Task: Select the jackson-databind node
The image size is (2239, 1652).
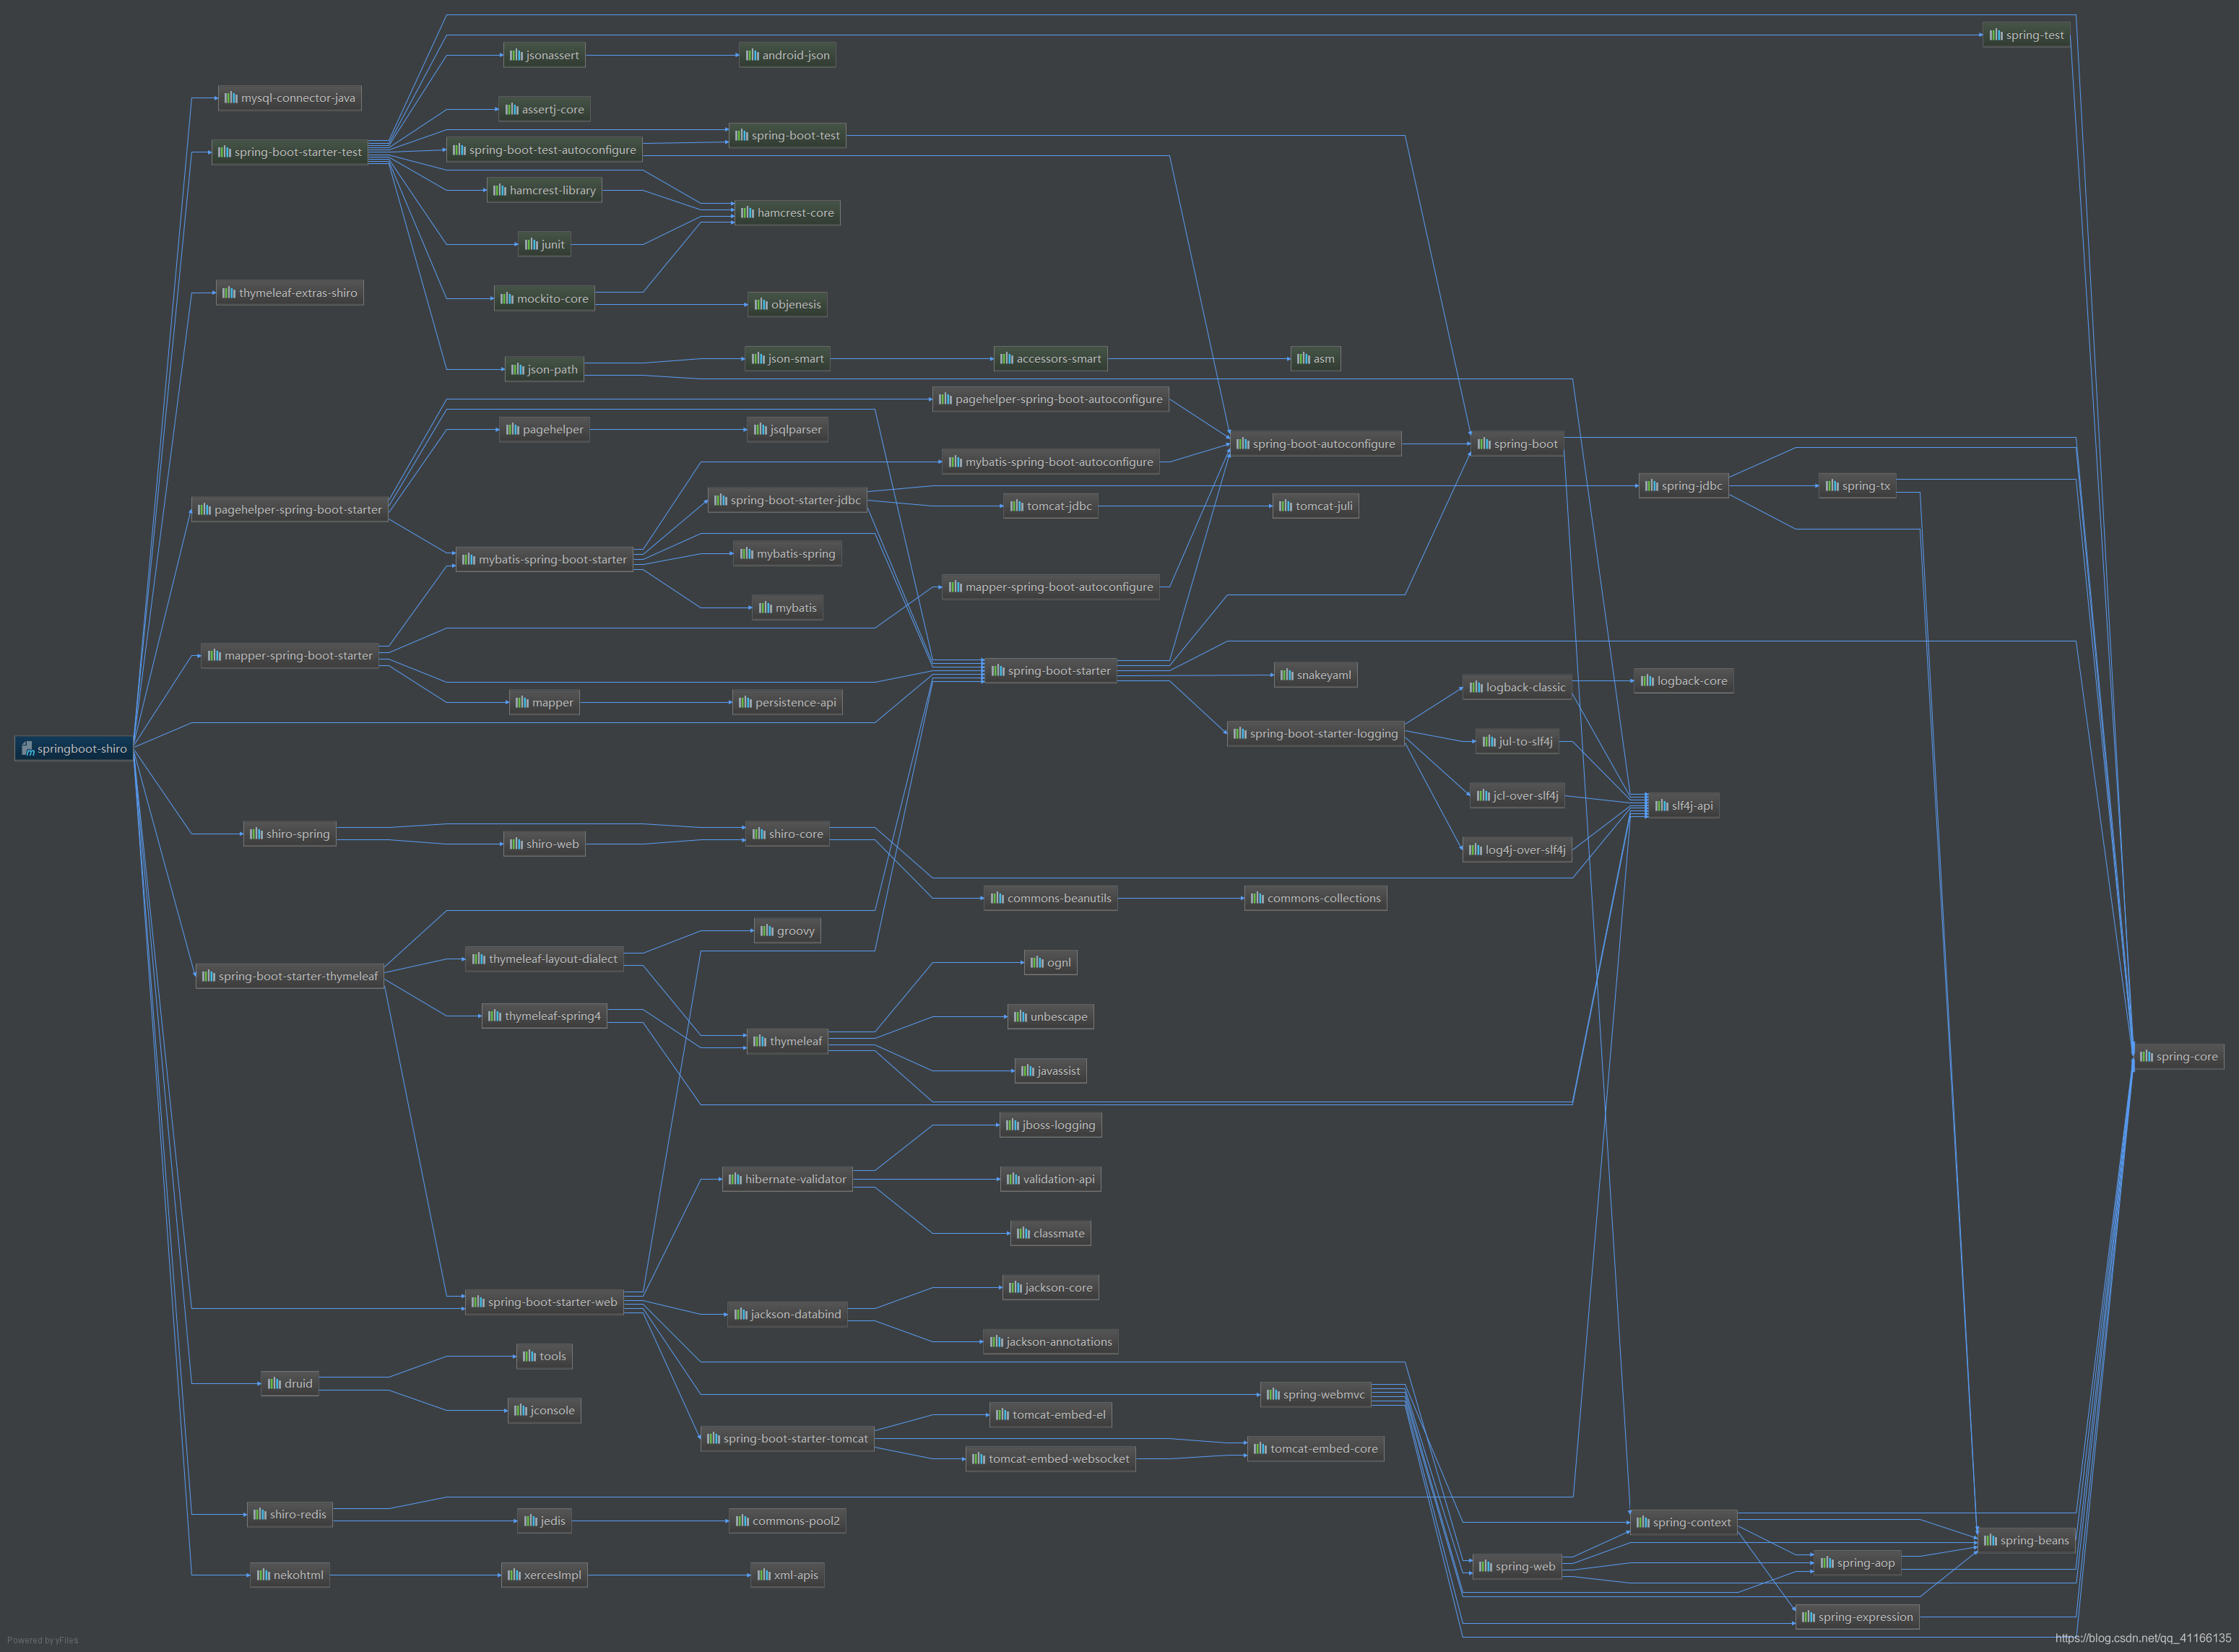Action: click(787, 1314)
